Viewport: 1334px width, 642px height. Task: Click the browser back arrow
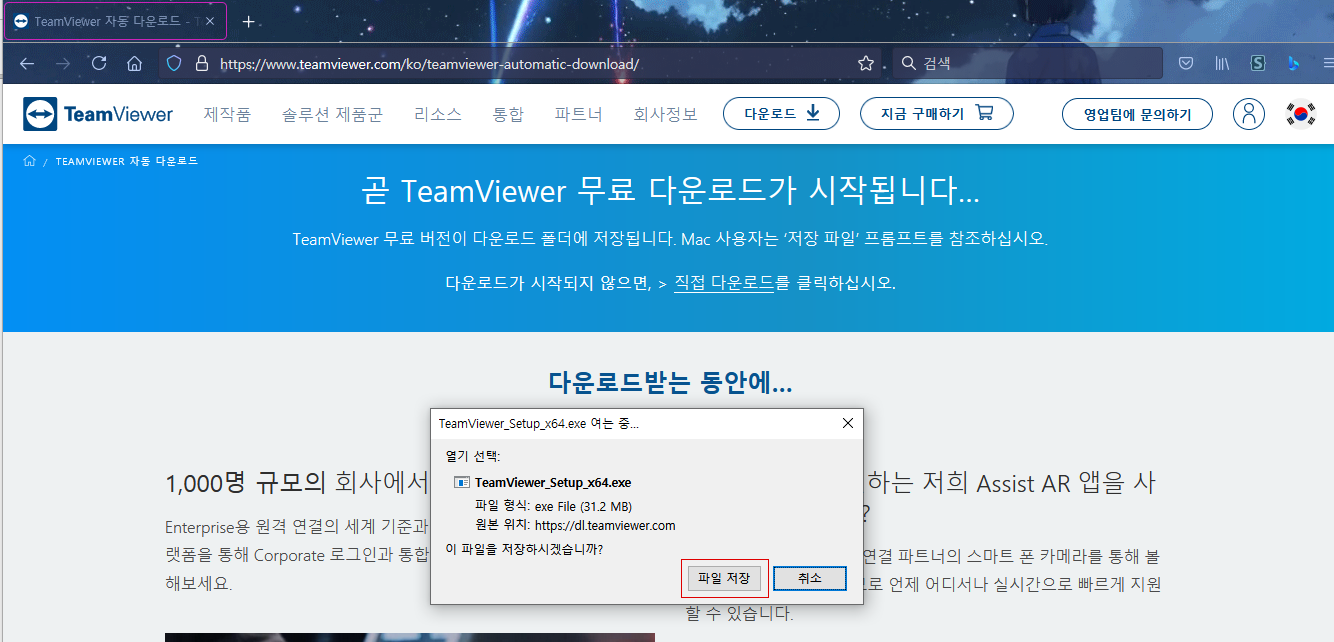[27, 63]
